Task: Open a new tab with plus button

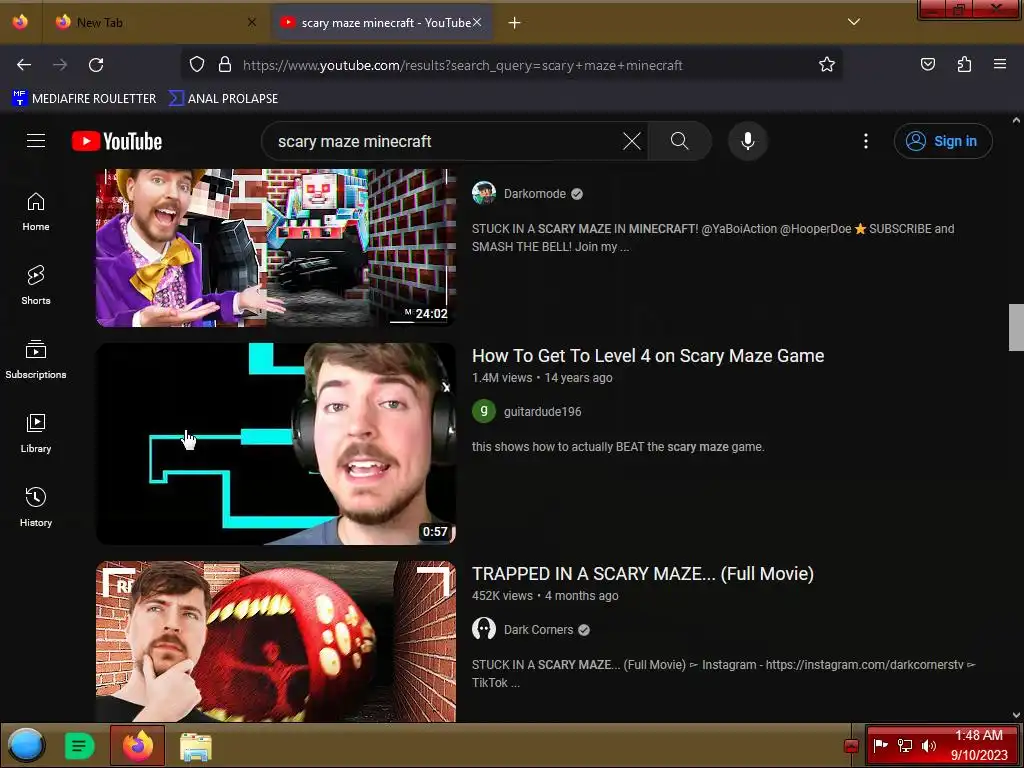Action: click(x=515, y=23)
